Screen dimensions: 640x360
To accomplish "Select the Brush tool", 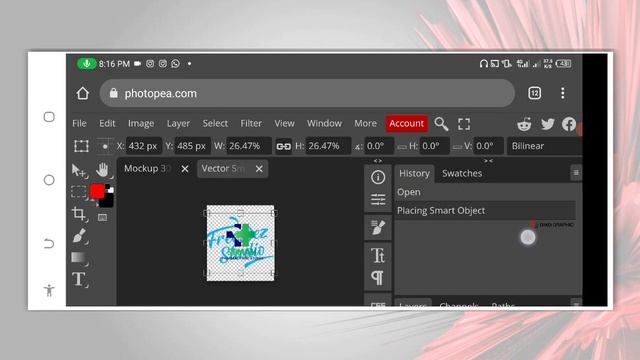I will tap(79, 236).
